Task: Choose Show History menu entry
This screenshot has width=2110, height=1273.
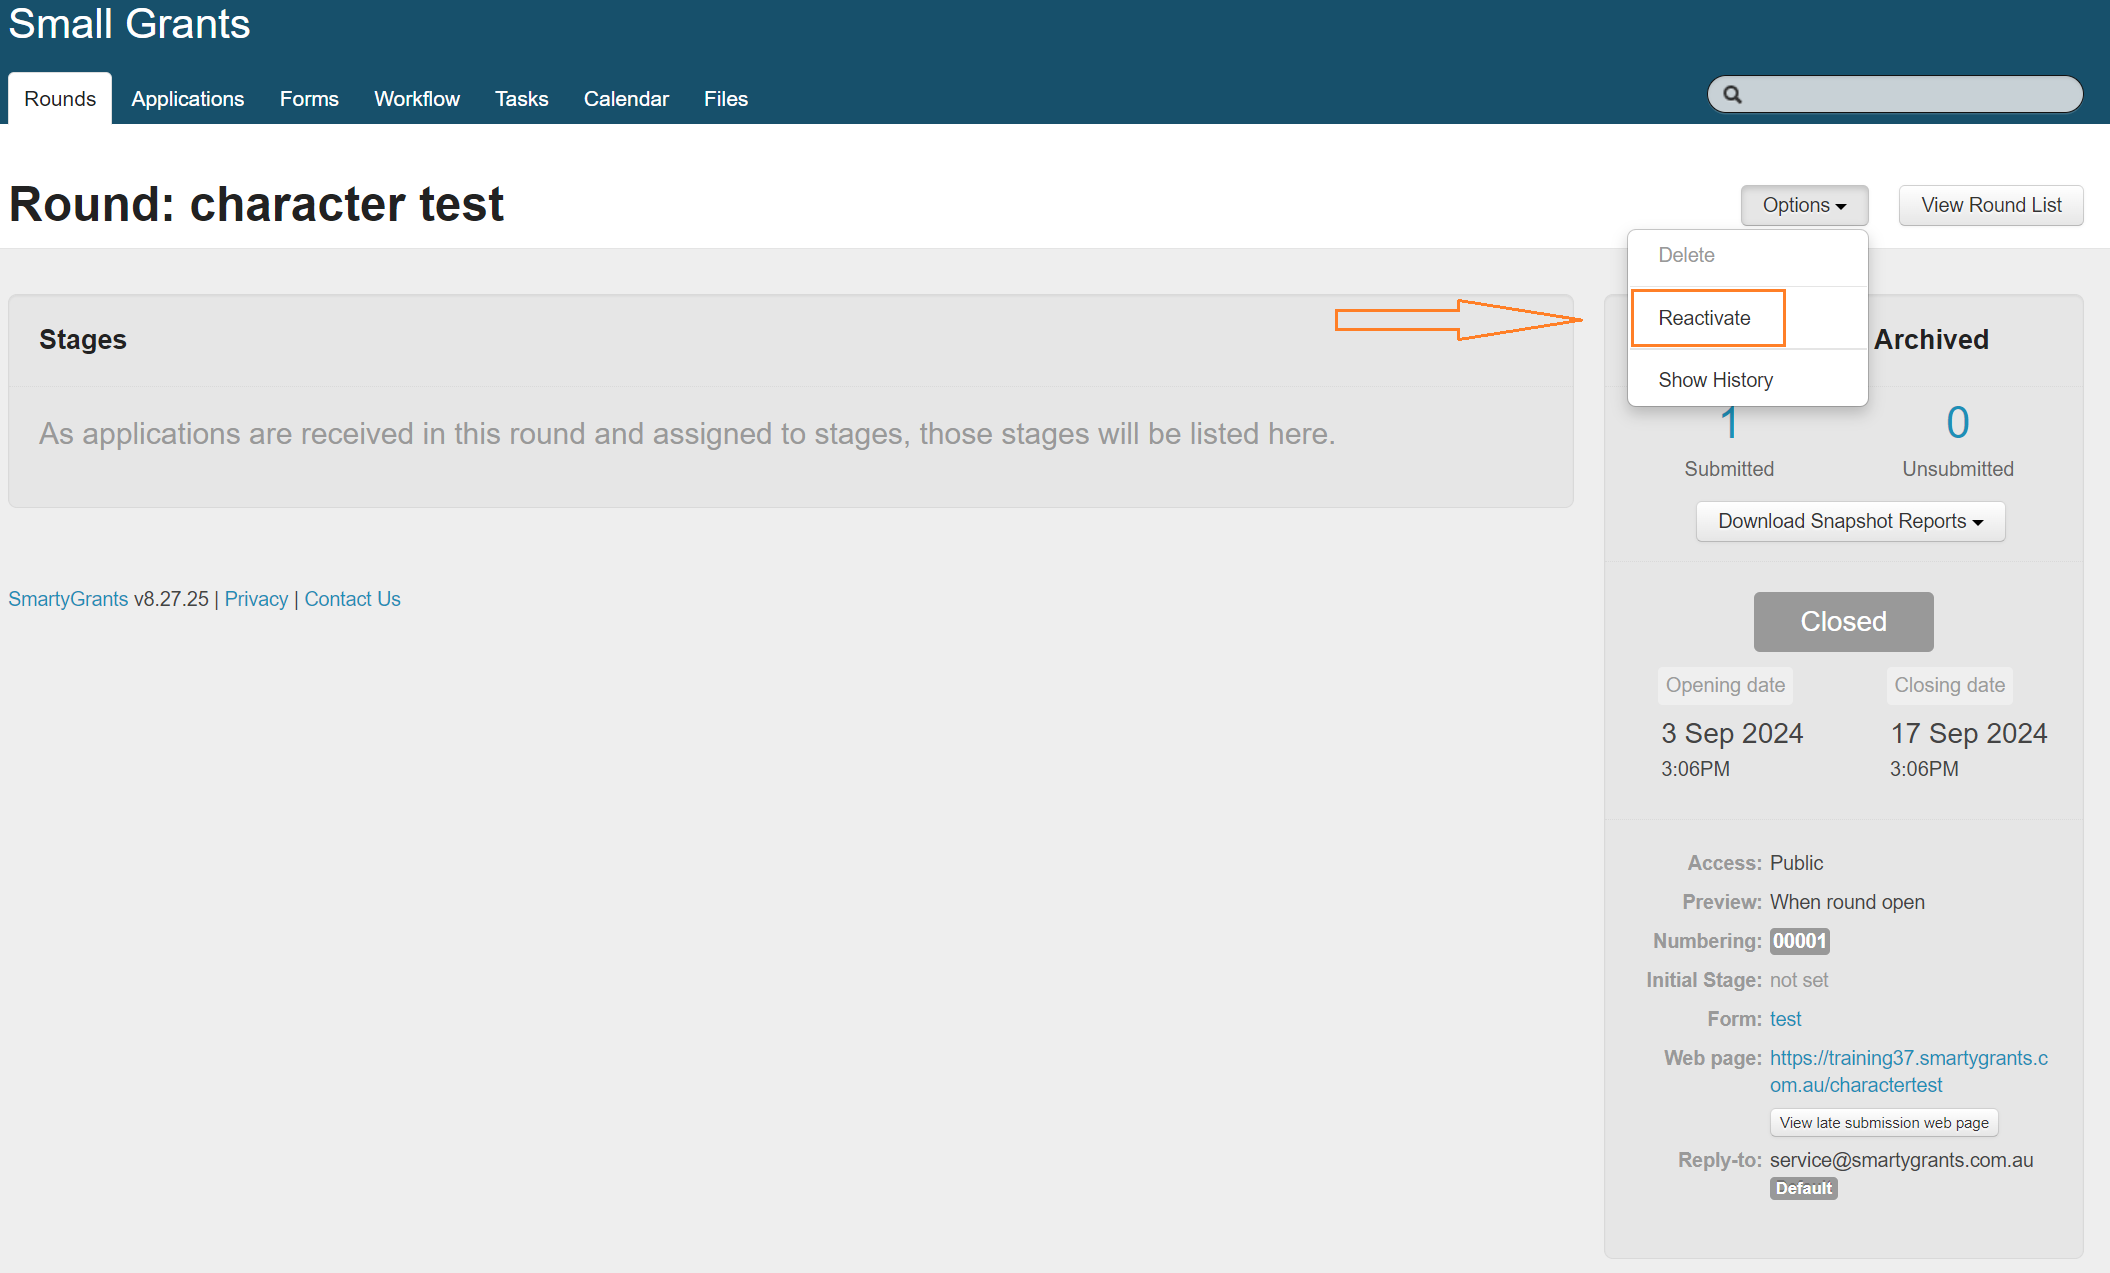Action: click(1716, 380)
